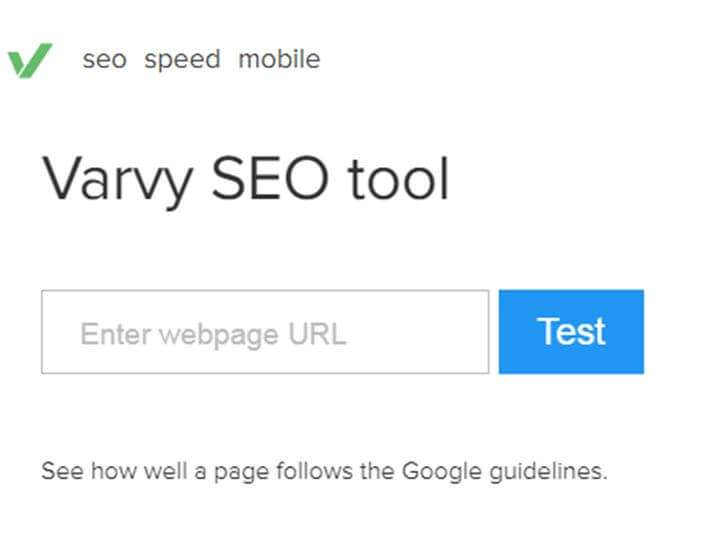Viewport: 707px width, 545px height.
Task: Place cursor in URL placeholder text
Action: tap(213, 333)
